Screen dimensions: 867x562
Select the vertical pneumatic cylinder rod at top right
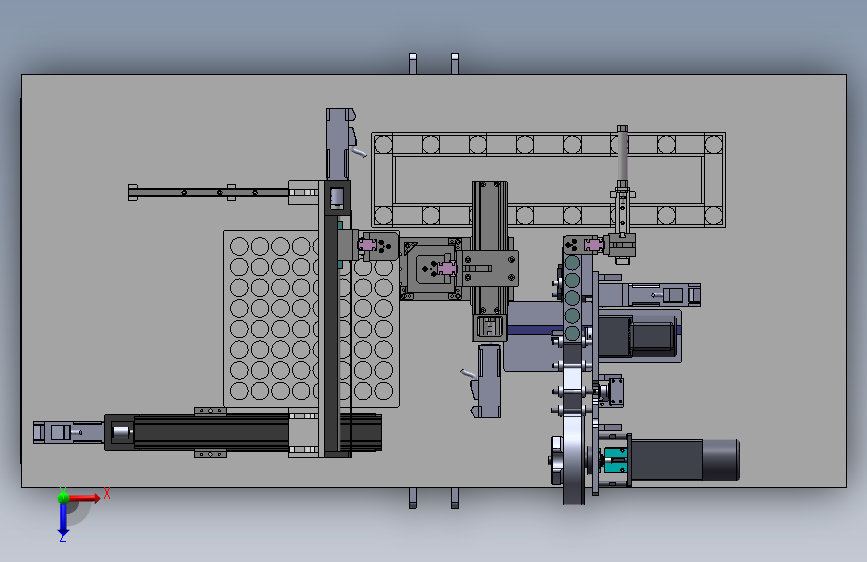pos(623,157)
